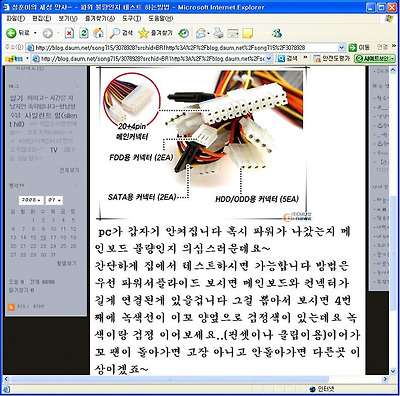This screenshot has width=400, height=396.
Task: Collapse the calendar section minus toggle
Action: 77,185
